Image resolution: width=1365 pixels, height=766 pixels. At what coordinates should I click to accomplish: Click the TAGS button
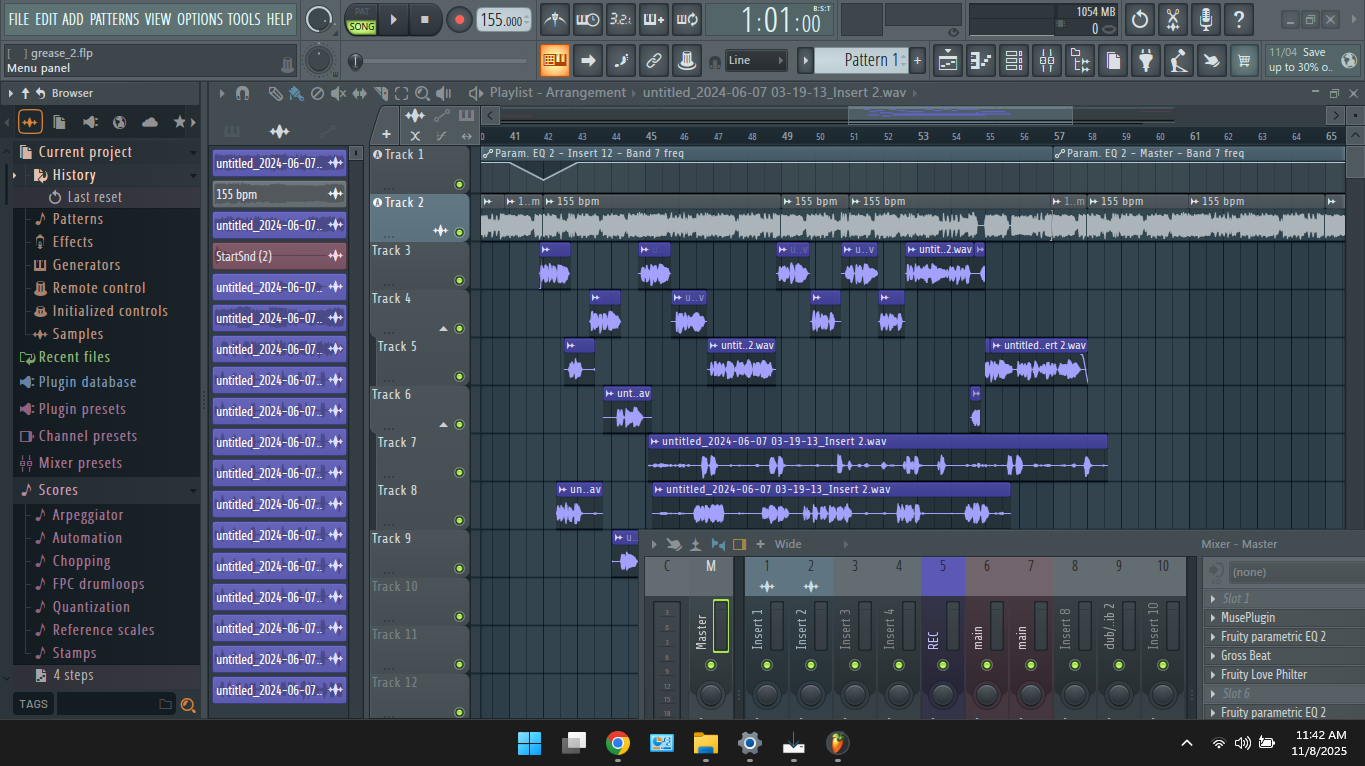[33, 704]
